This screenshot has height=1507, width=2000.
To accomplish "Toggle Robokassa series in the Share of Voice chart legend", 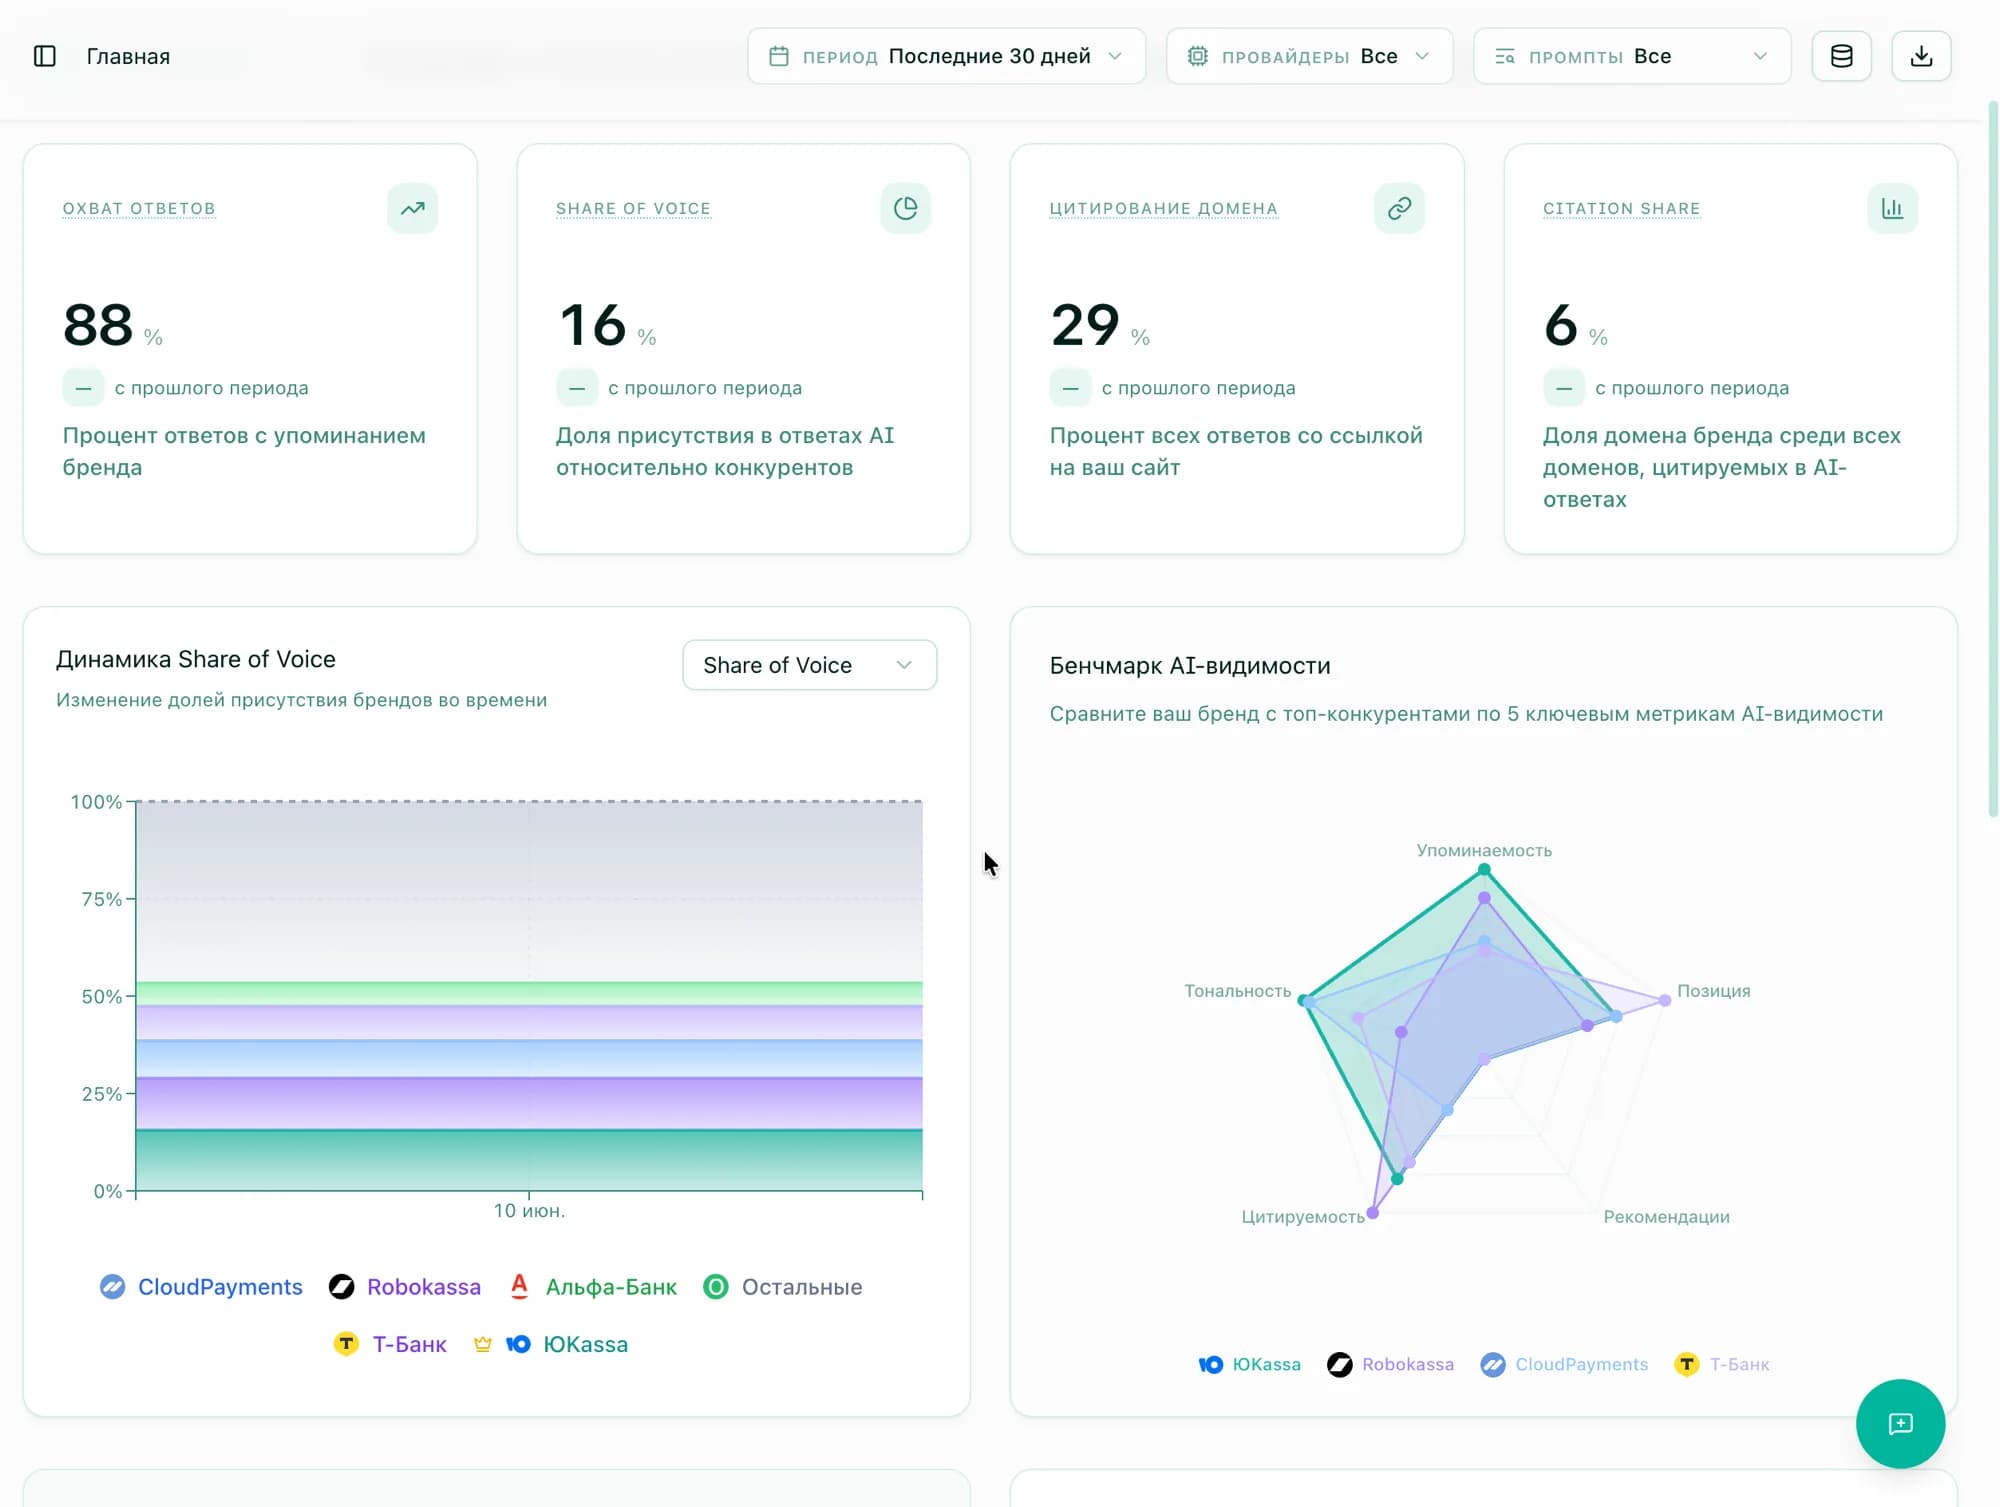I will pyautogui.click(x=405, y=1287).
